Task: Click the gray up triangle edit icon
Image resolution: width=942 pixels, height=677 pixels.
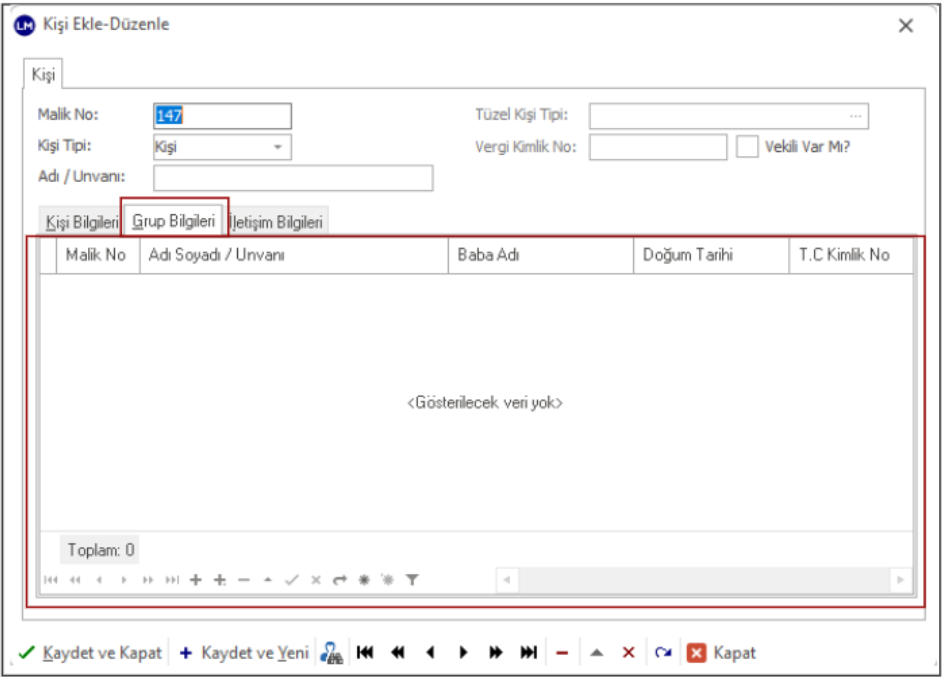Action: point(596,653)
